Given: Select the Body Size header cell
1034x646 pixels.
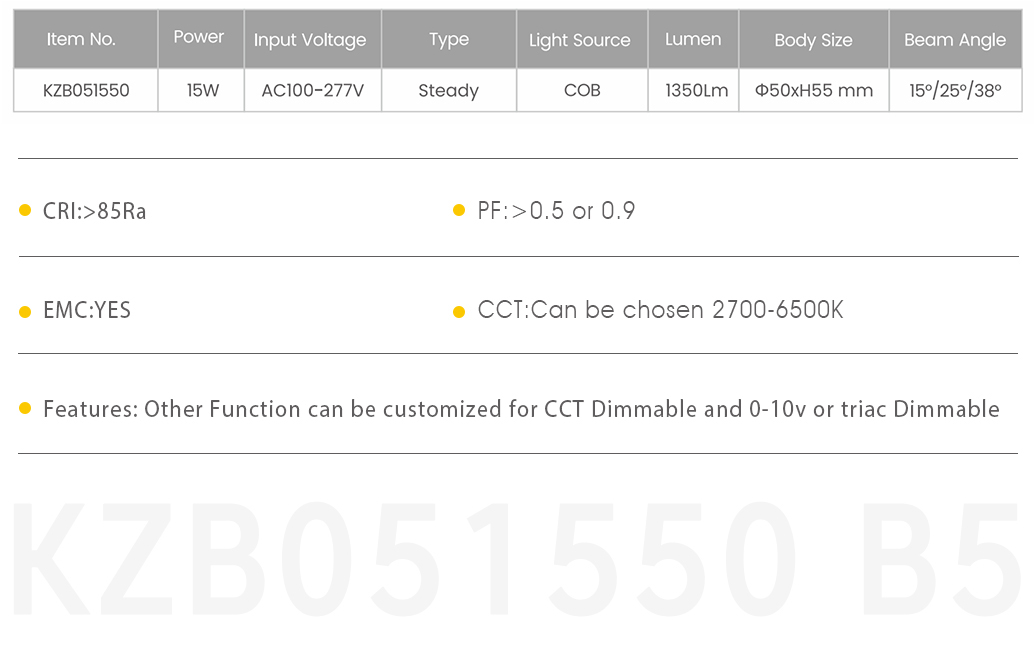Looking at the screenshot, I should [x=814, y=39].
